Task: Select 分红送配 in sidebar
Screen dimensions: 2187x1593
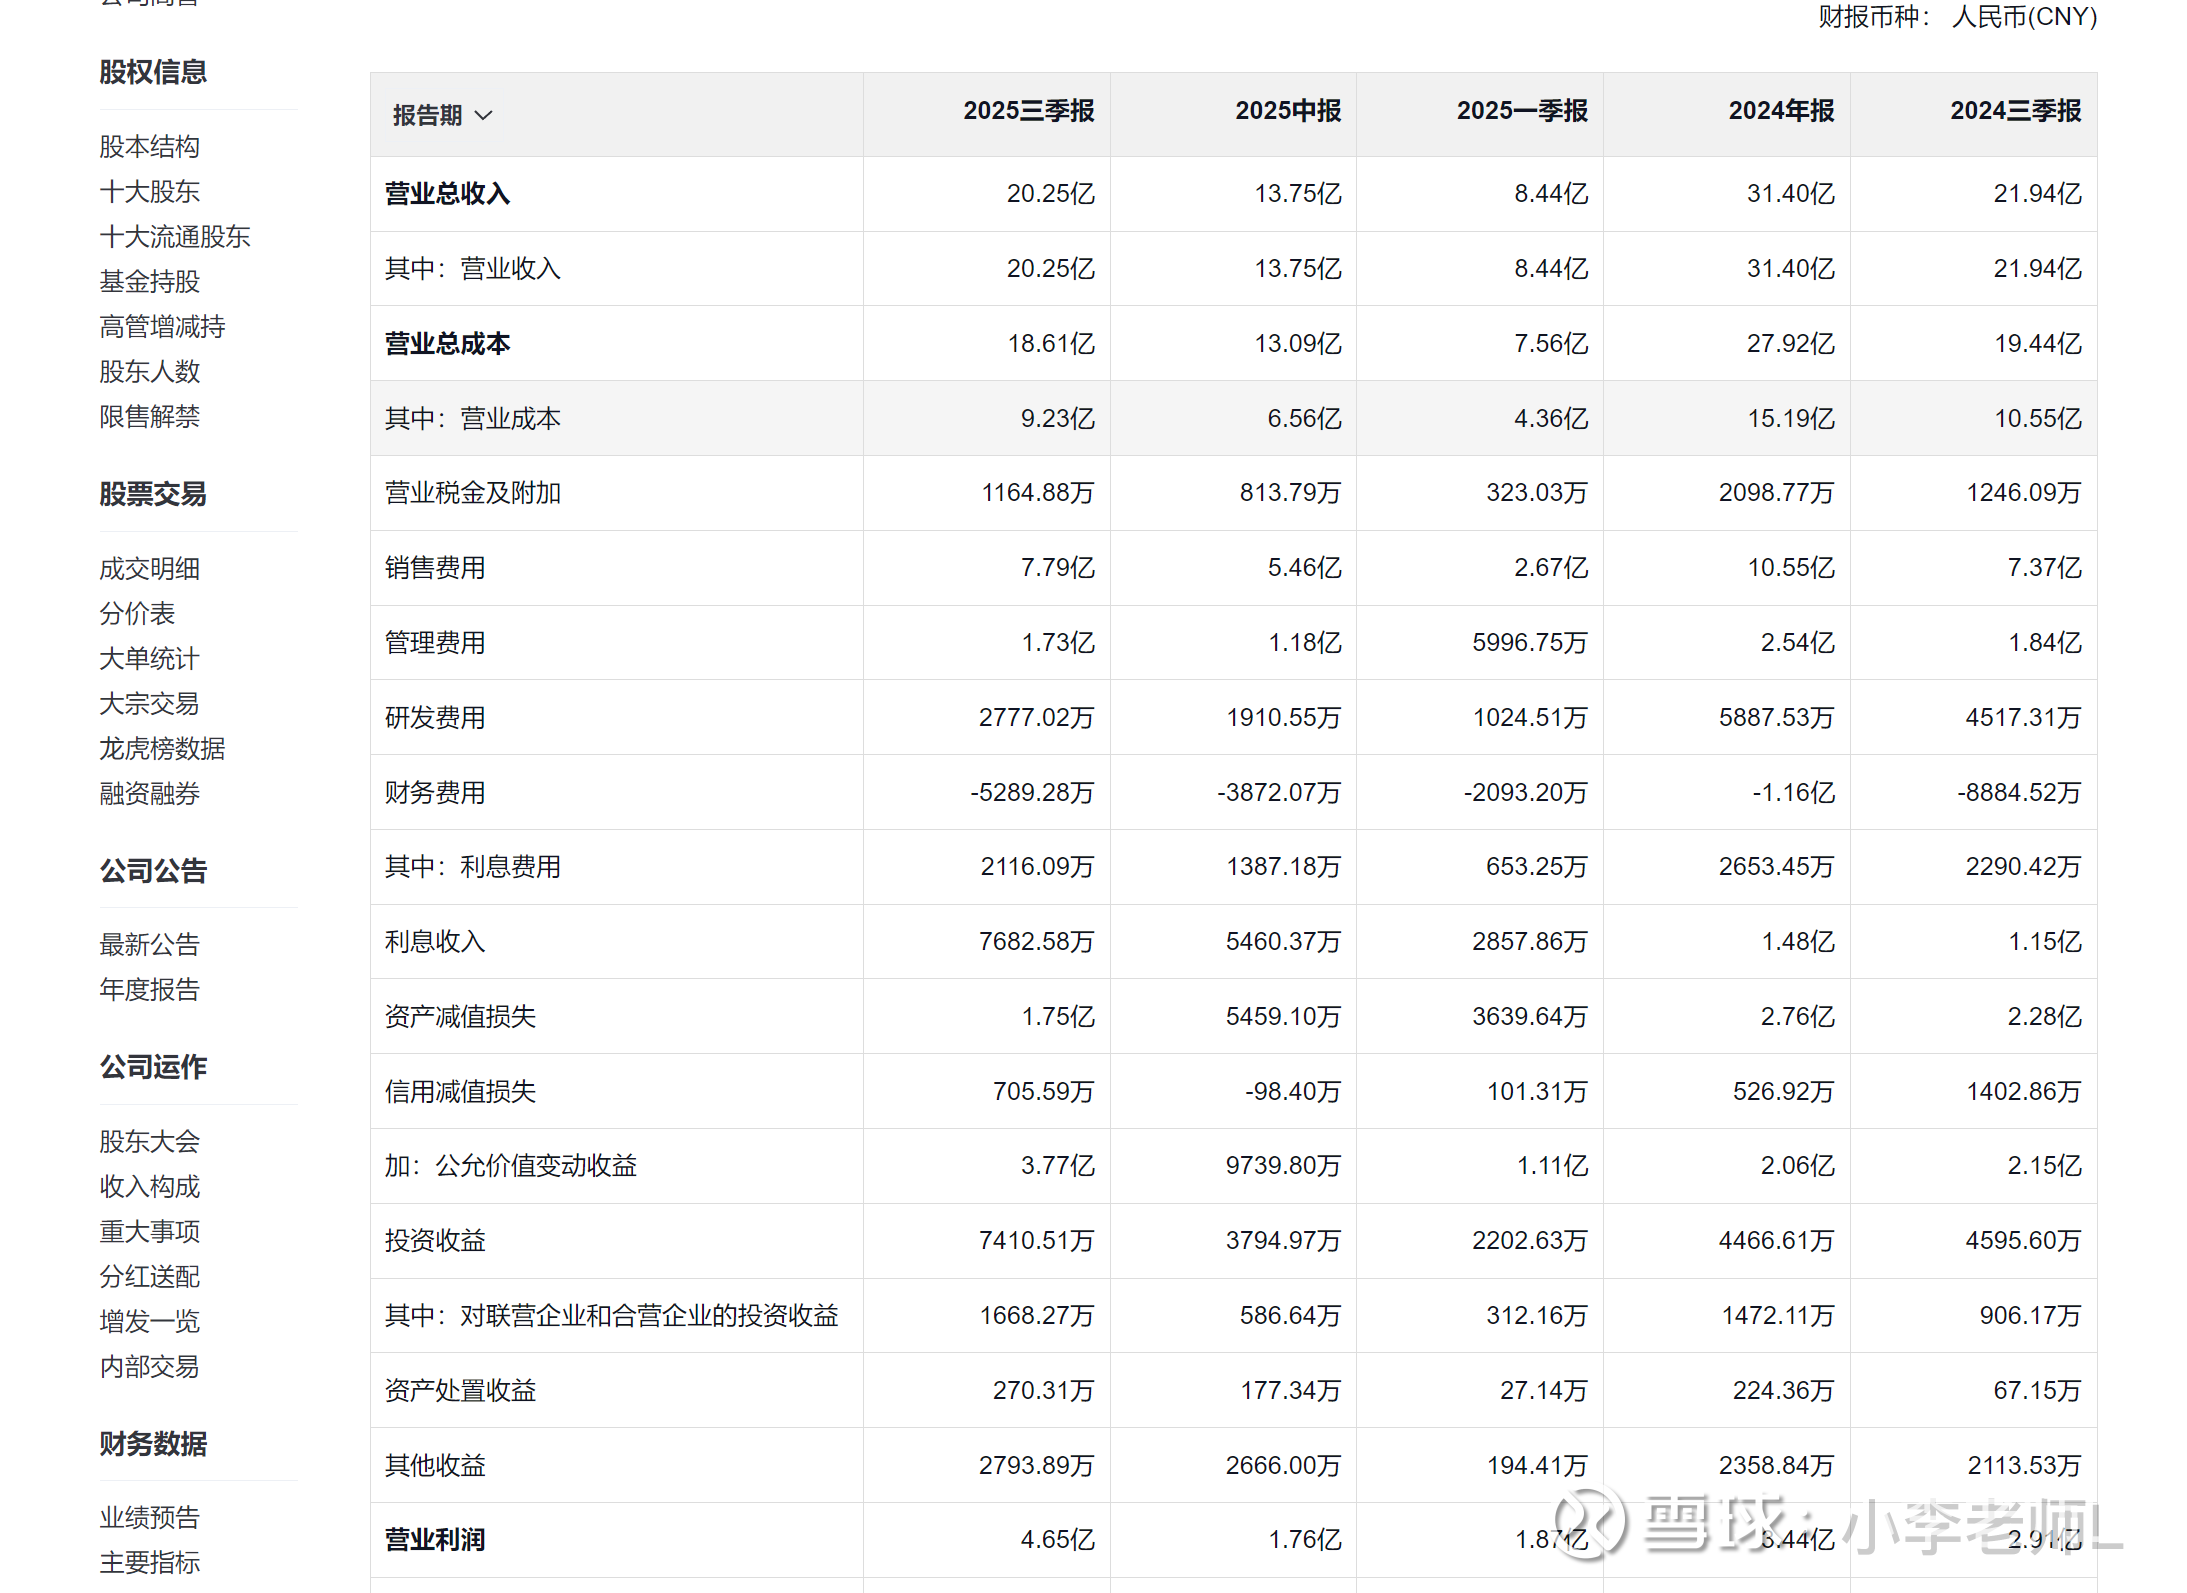Action: (x=150, y=1277)
